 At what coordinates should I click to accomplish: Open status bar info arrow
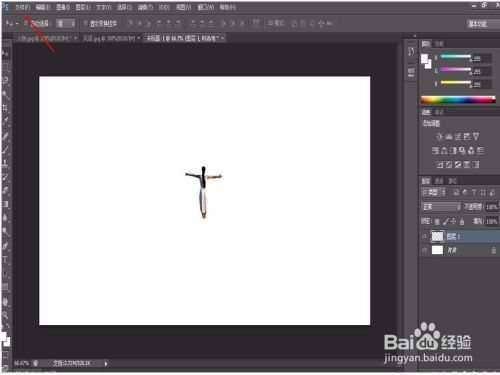[106, 364]
